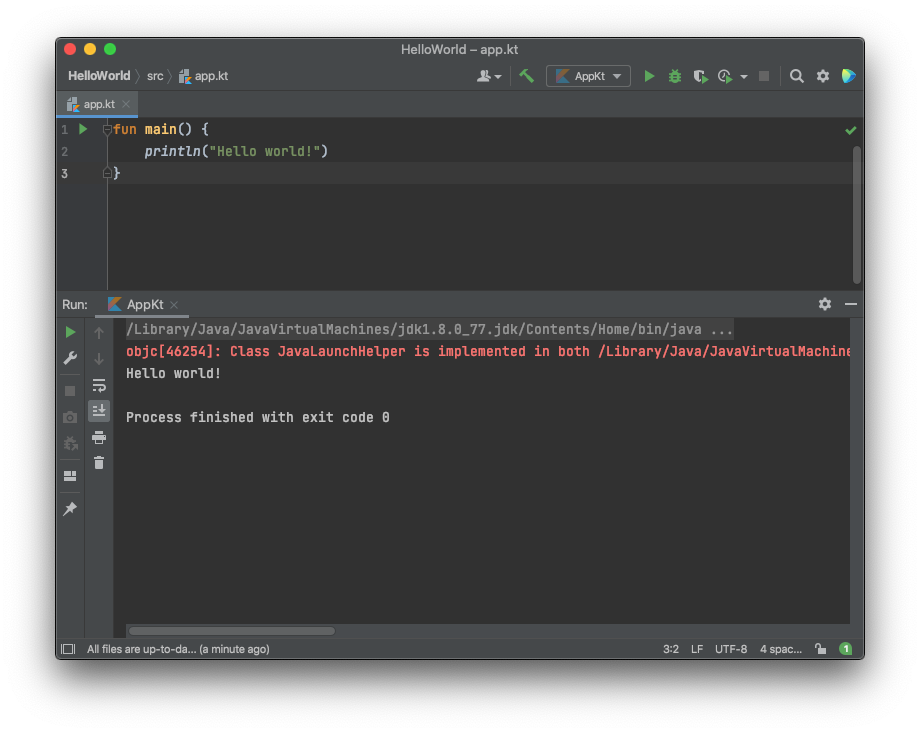The width and height of the screenshot is (920, 733).
Task: Toggle Scroll to End in console
Action: tap(99, 411)
